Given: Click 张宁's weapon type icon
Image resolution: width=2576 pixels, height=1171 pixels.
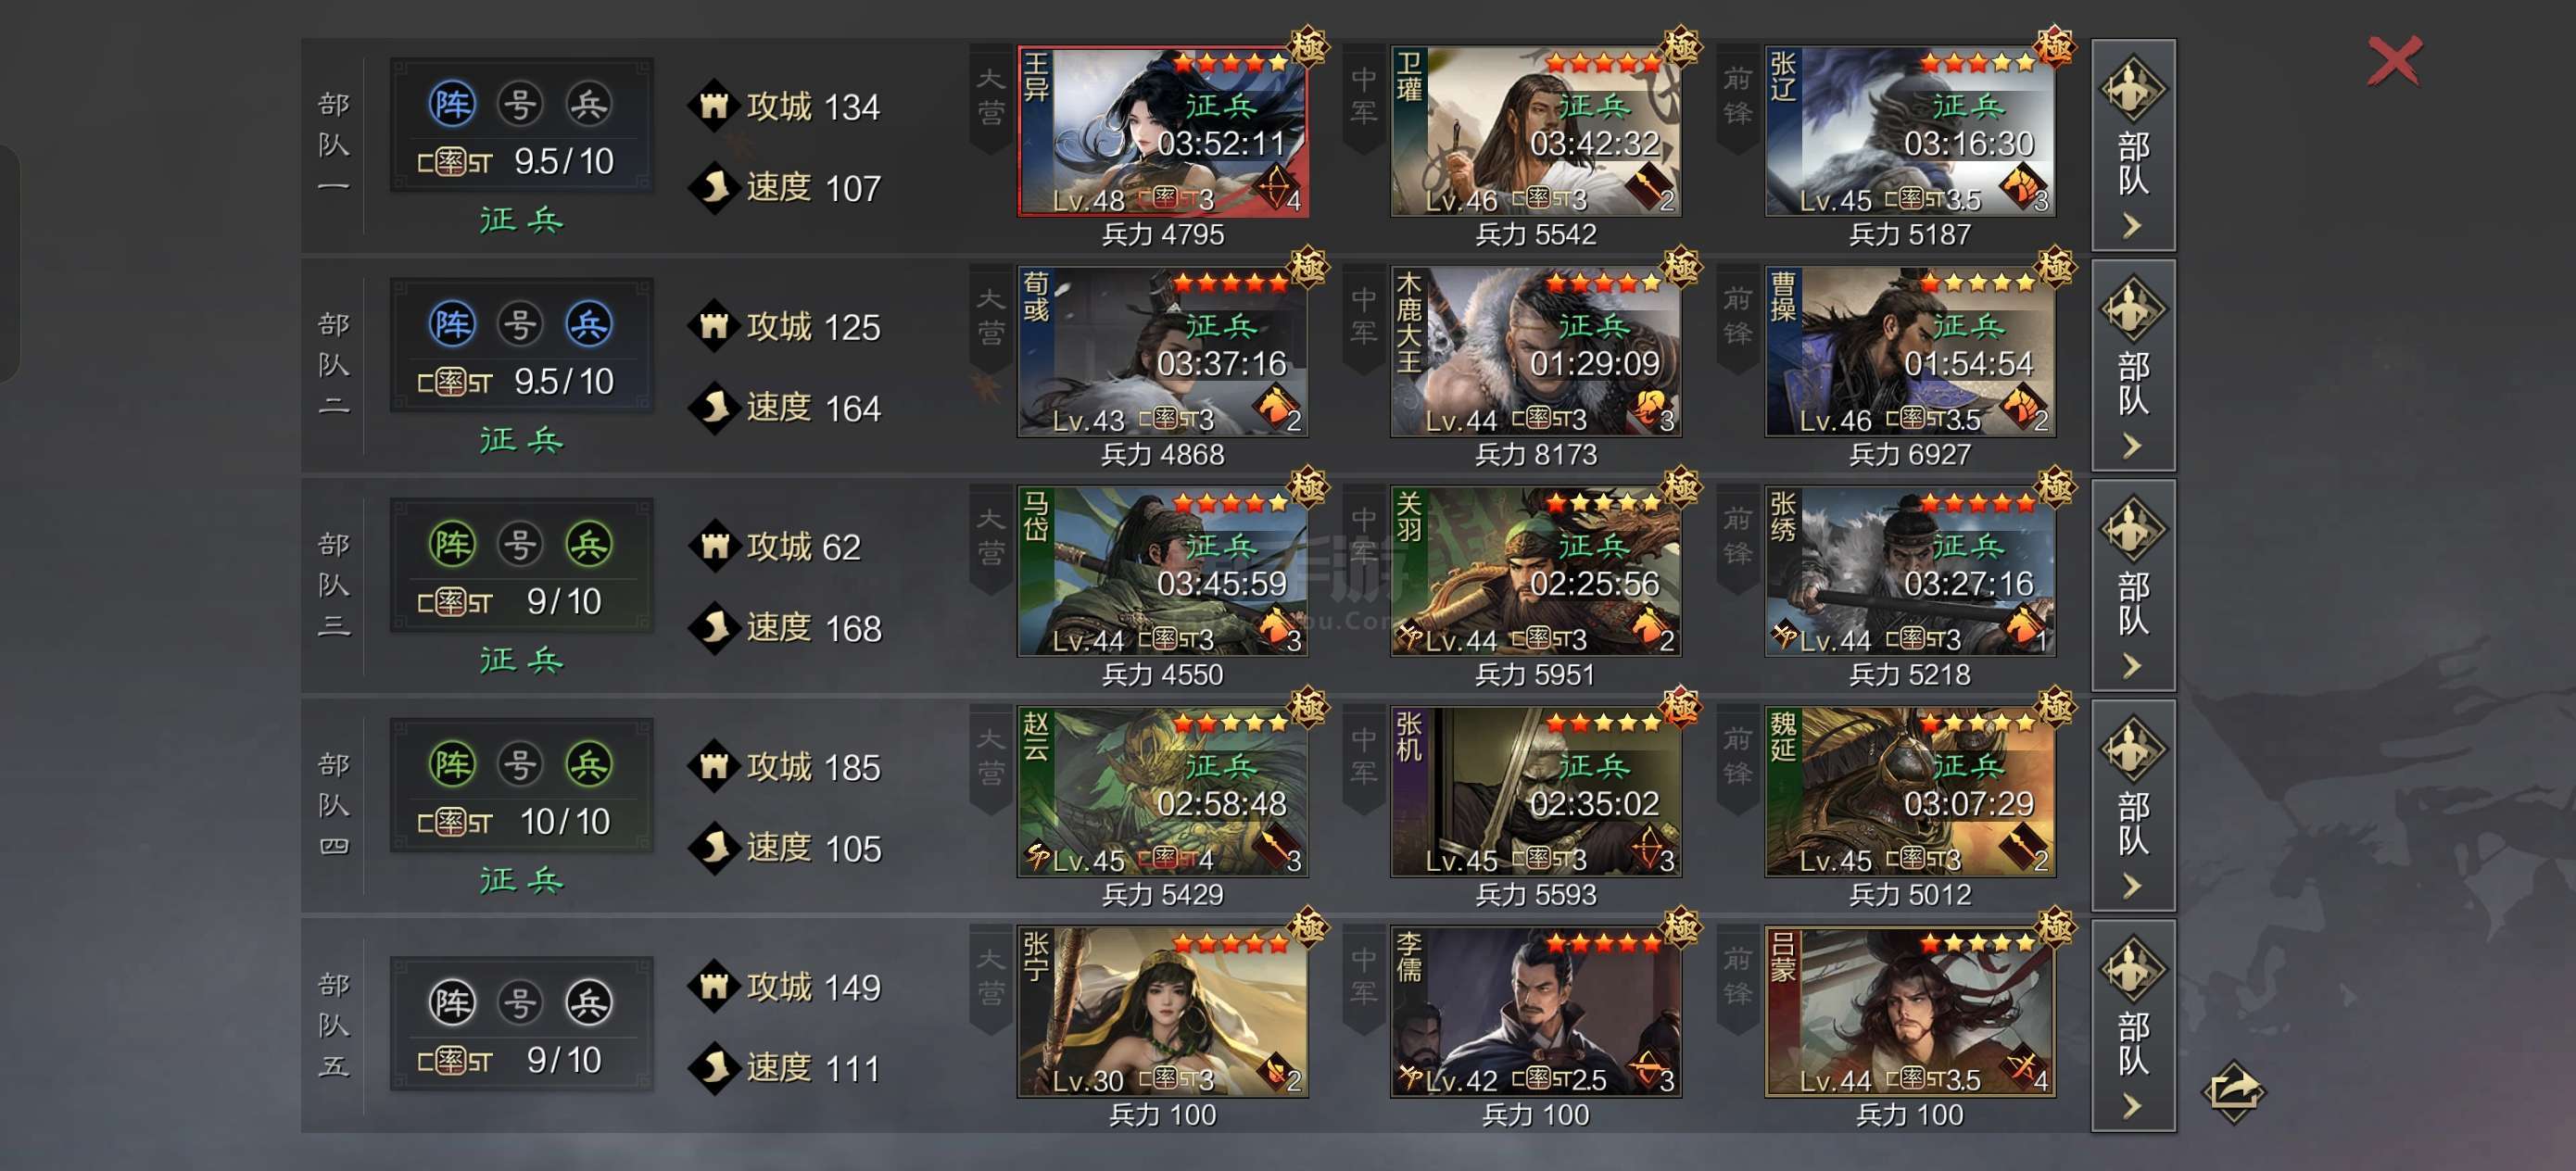Looking at the screenshot, I should 1277,1073.
